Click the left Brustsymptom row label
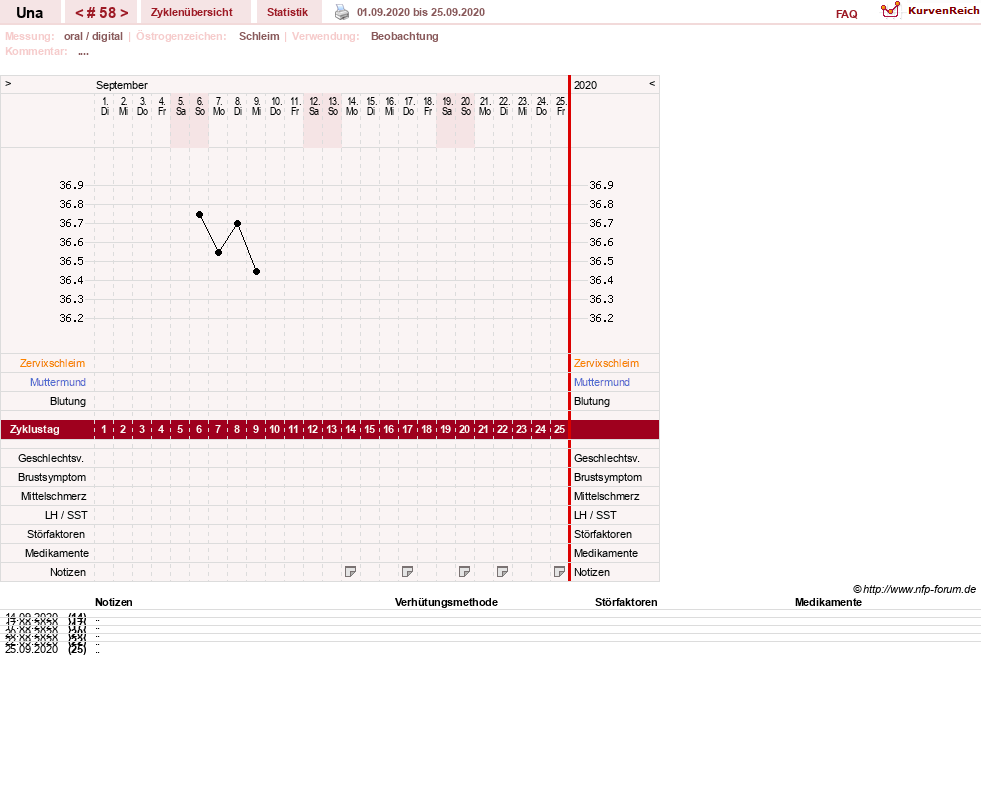The width and height of the screenshot is (981, 801). [52, 477]
